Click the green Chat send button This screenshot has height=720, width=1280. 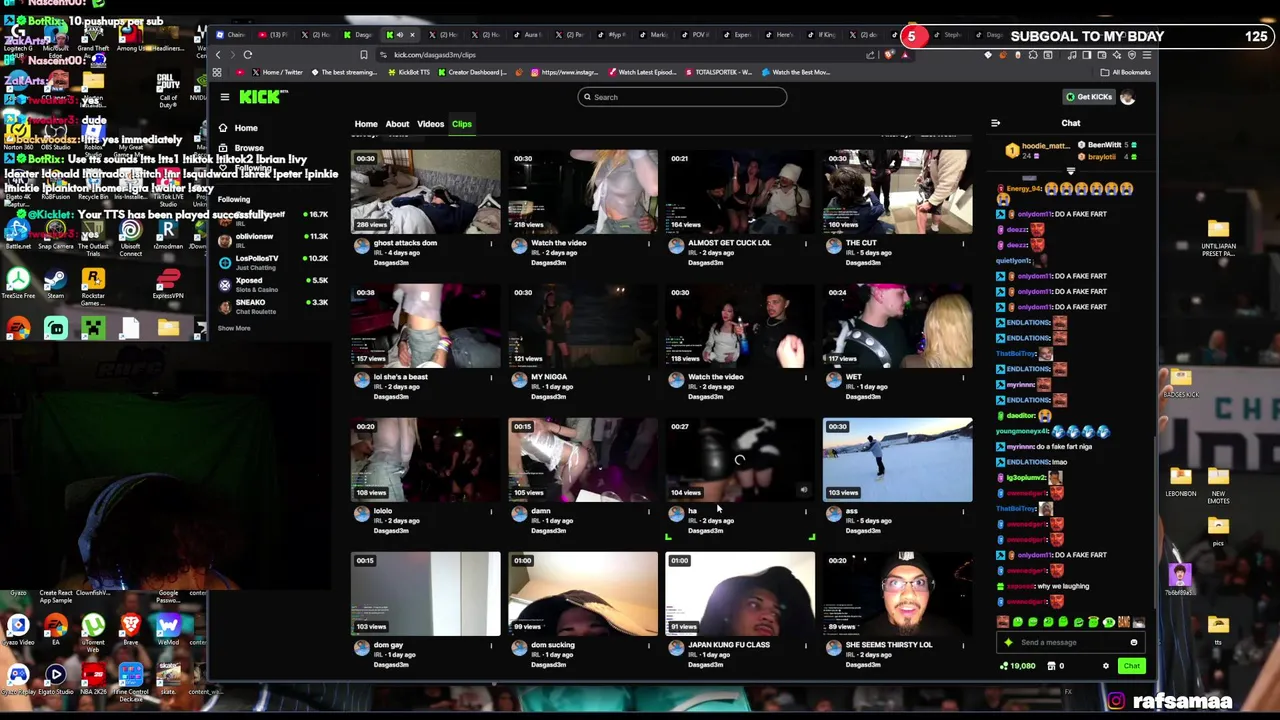tap(1131, 666)
